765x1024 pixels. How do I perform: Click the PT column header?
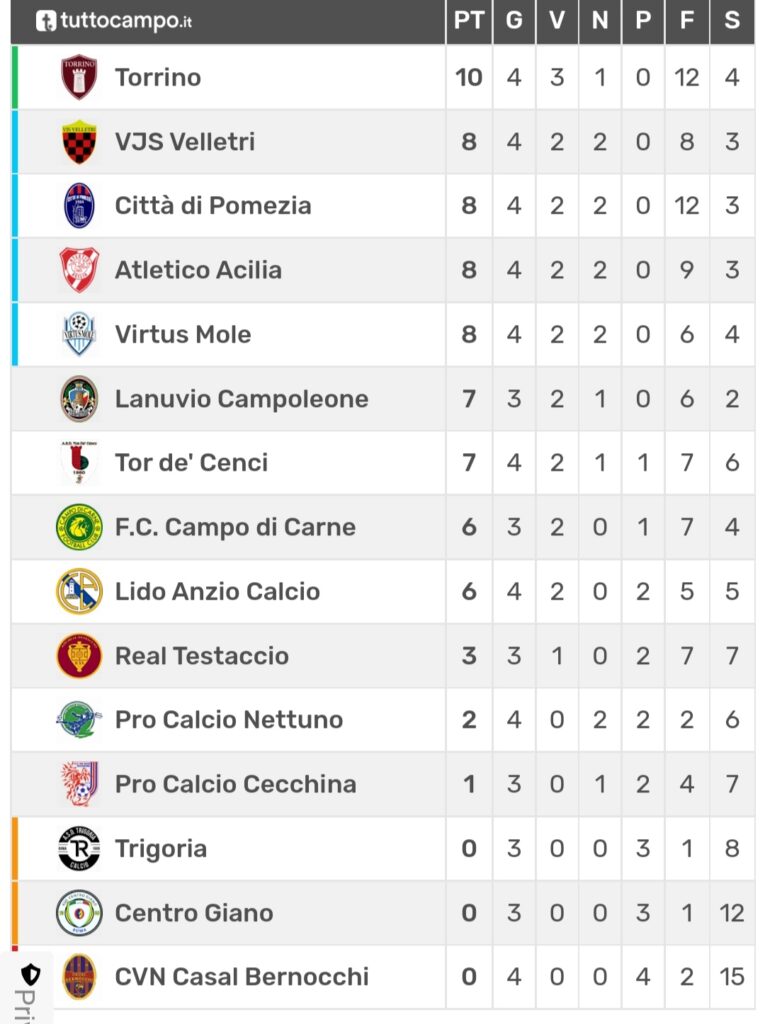coord(469,21)
